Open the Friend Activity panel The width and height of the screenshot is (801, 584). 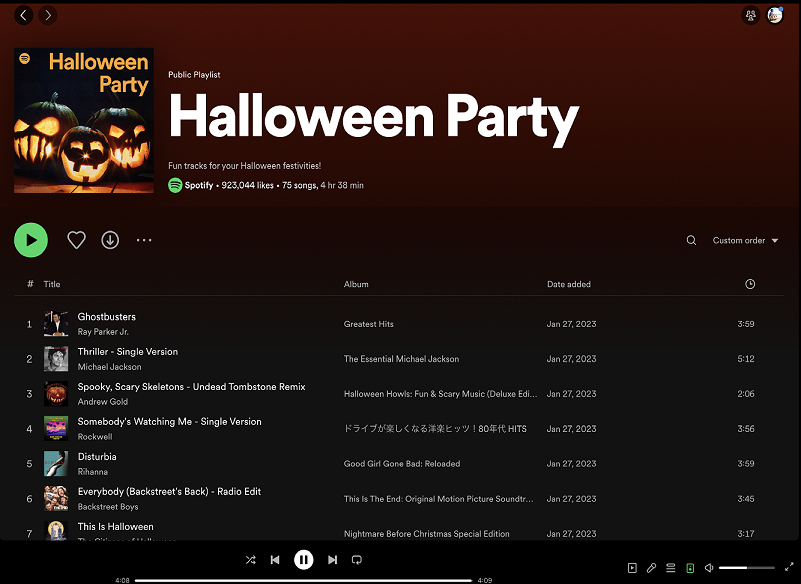point(751,15)
